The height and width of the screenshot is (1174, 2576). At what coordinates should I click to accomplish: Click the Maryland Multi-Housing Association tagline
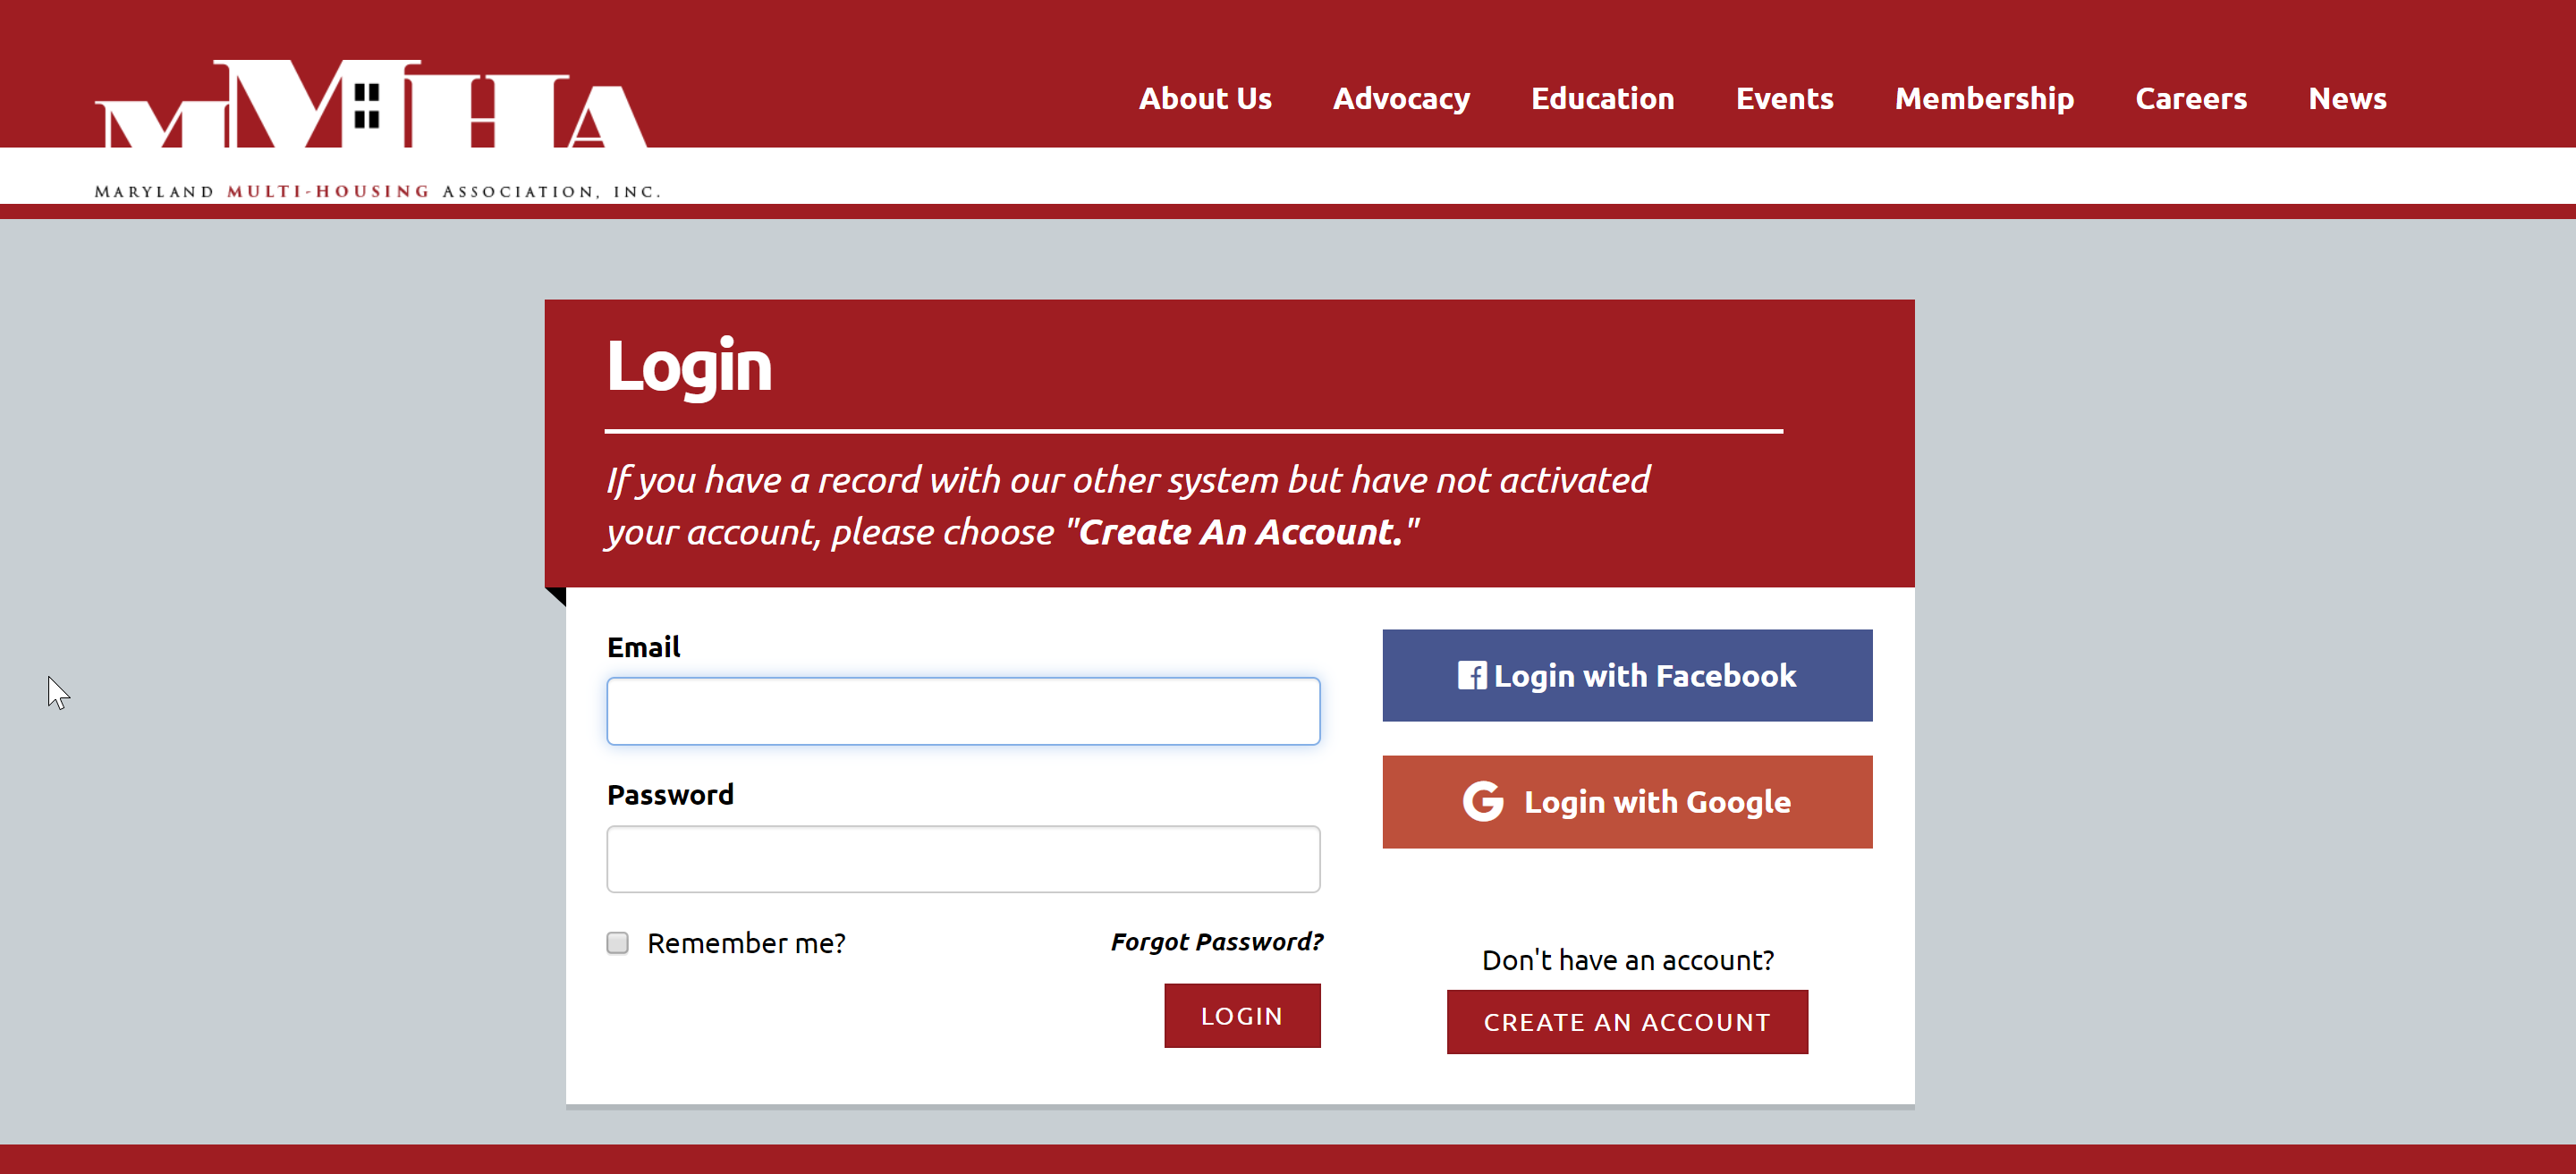[x=378, y=191]
